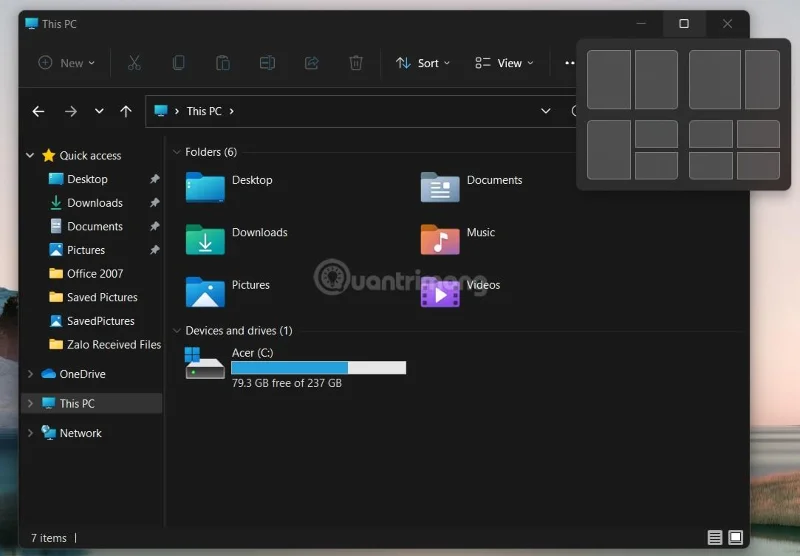Select Desktop in Quick access sidebar

click(x=87, y=179)
